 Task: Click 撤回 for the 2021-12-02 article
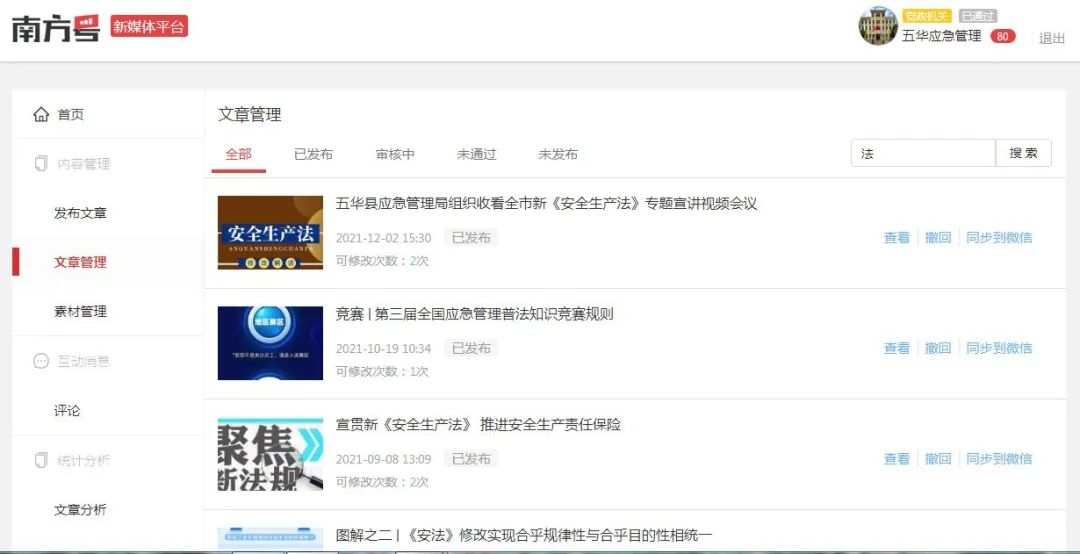click(938, 238)
